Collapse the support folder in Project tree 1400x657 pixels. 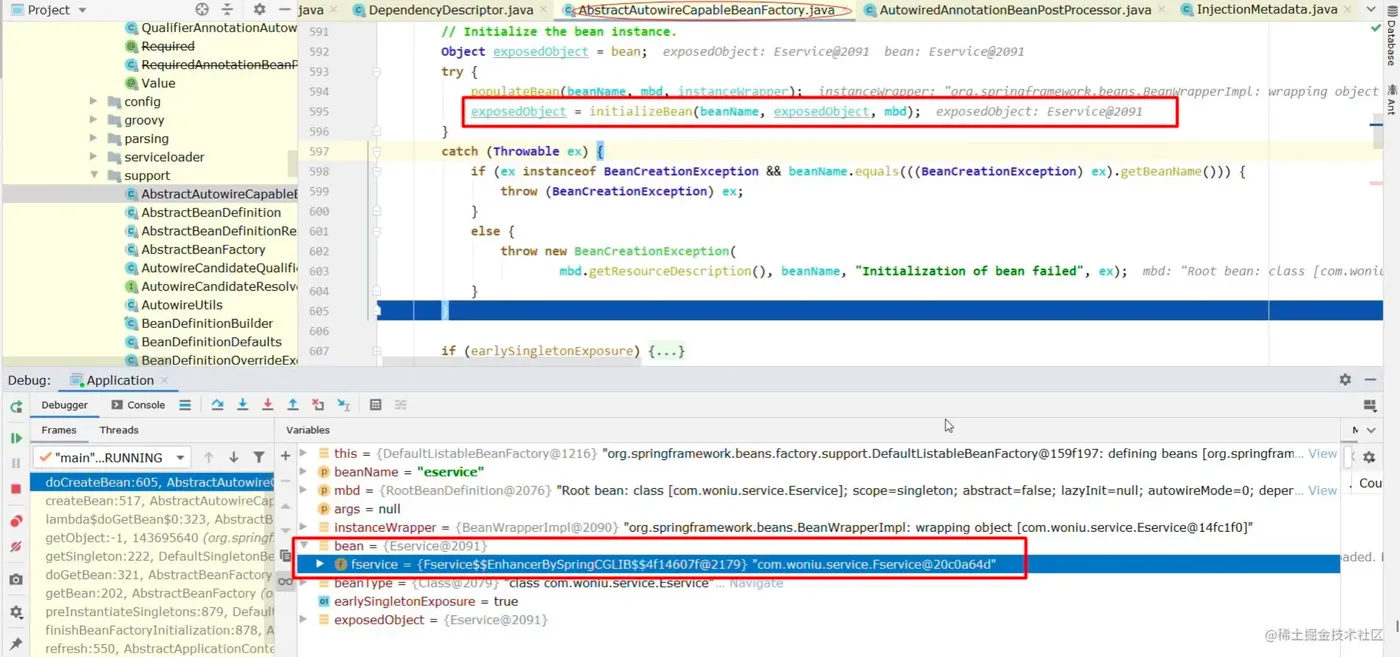click(94, 175)
